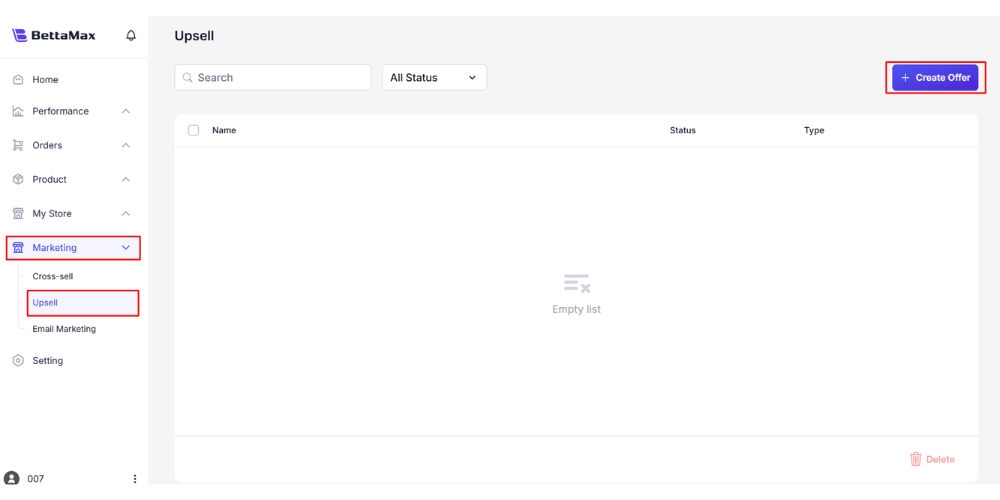Open notifications bell icon

(x=131, y=35)
